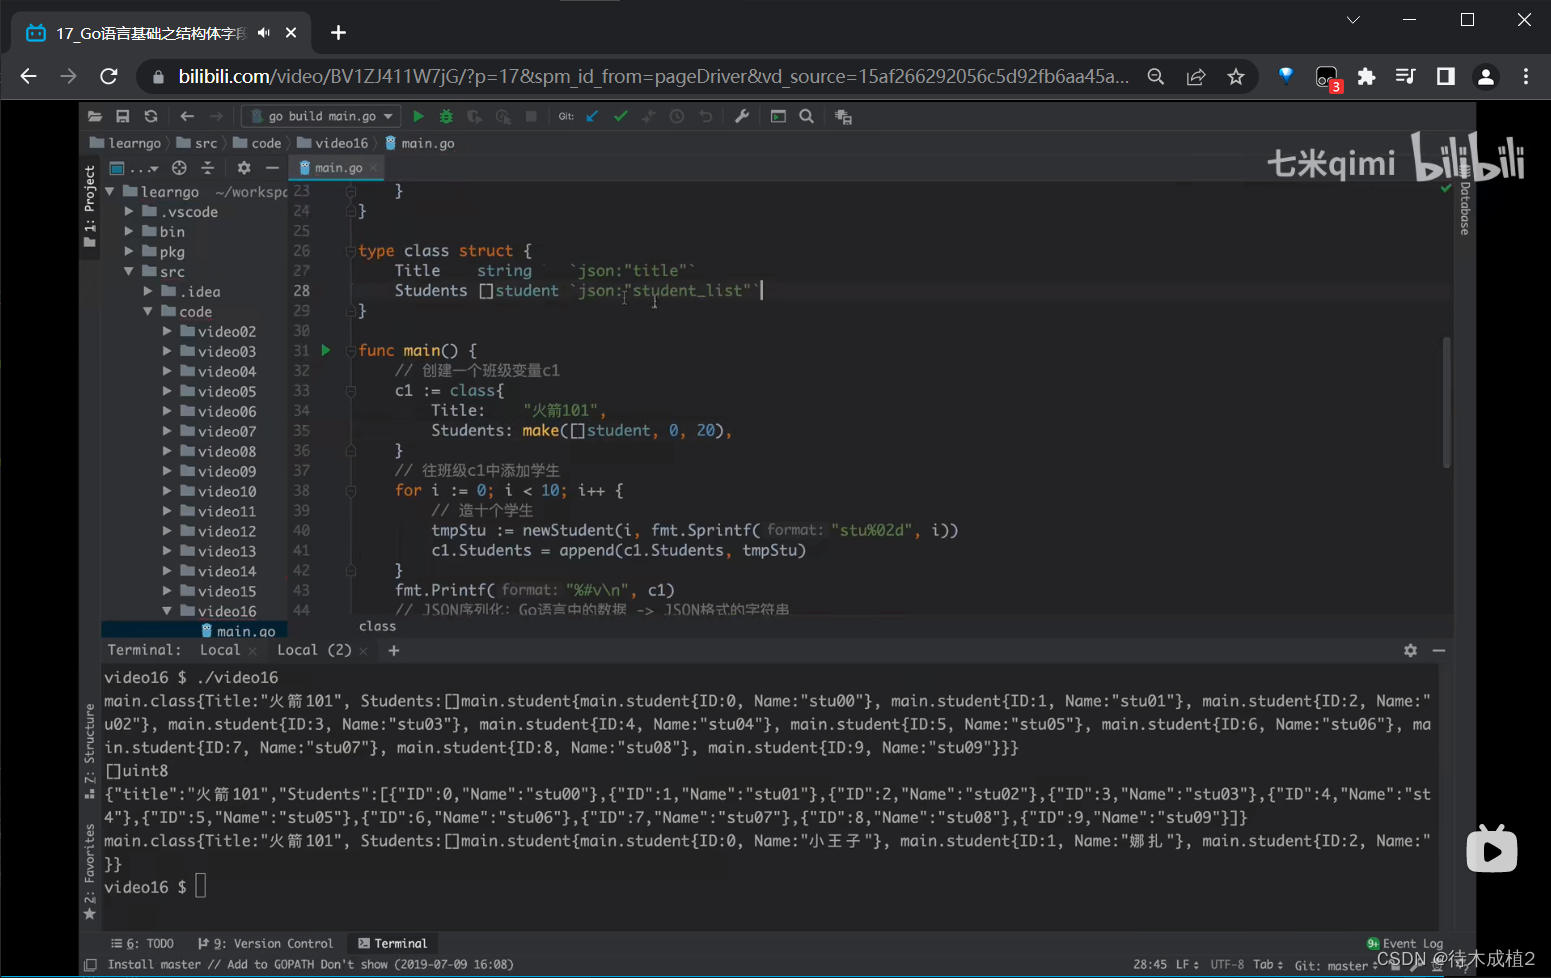This screenshot has height=978, width=1551.
Task: Hide the Project panel with minus icon
Action: coord(272,168)
